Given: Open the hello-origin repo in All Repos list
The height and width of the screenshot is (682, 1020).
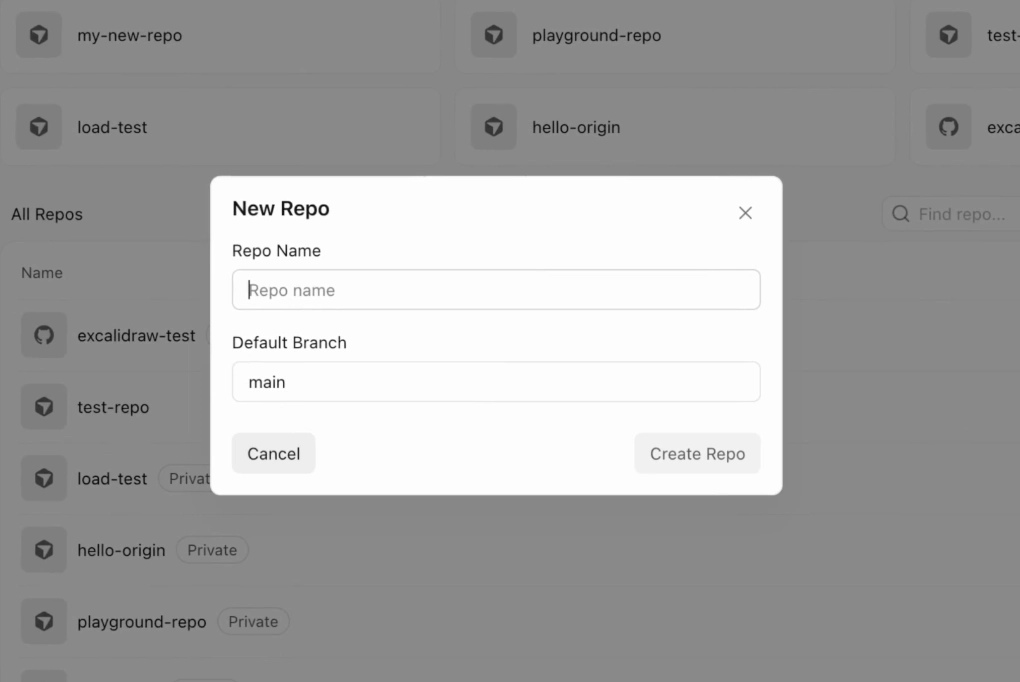Looking at the screenshot, I should coord(121,551).
